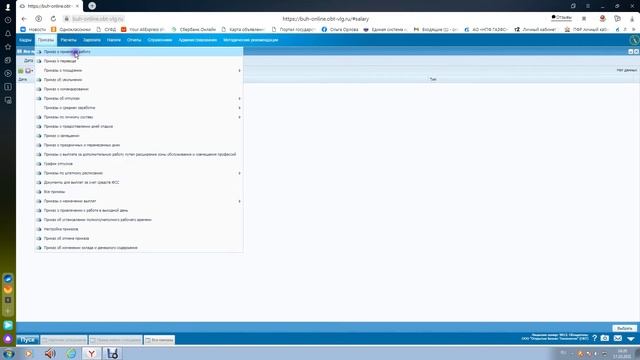640x360 pixels.
Task: Select Приказ об установлении неполного рабочего времени
Action: pos(139,220)
